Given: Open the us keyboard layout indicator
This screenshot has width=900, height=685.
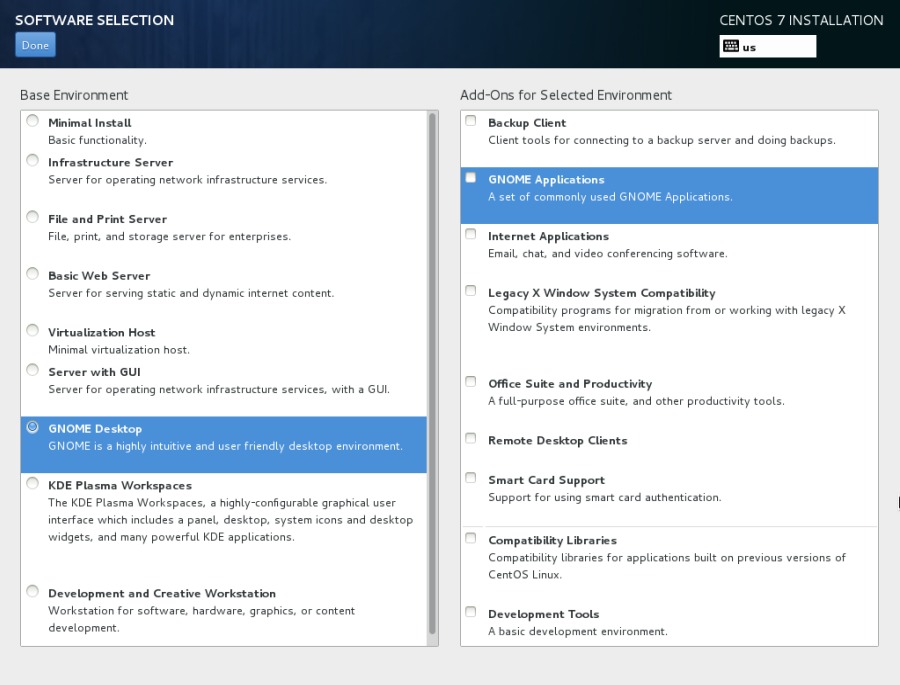Looking at the screenshot, I should click(767, 47).
